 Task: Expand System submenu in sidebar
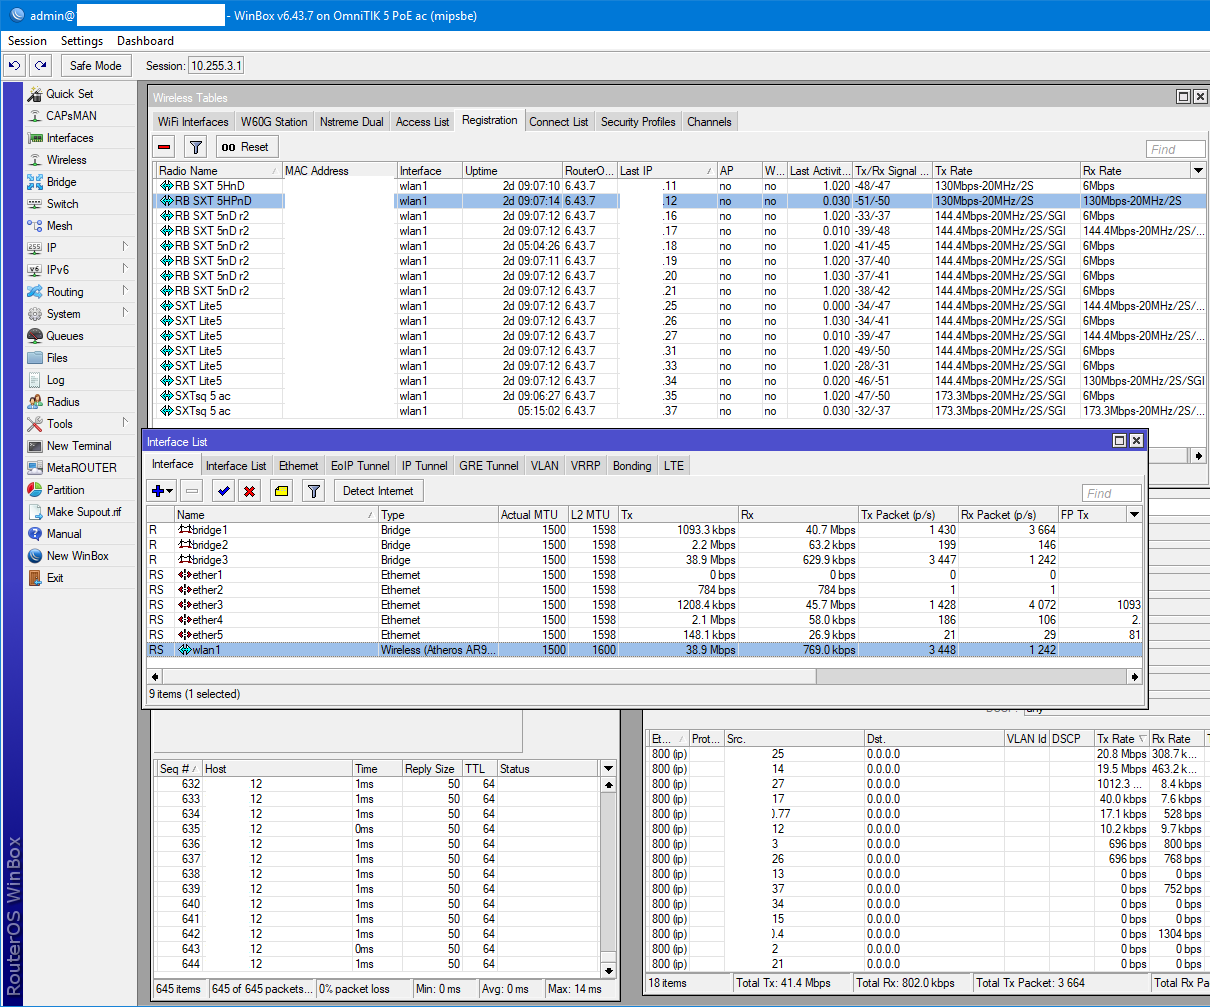[x=125, y=313]
